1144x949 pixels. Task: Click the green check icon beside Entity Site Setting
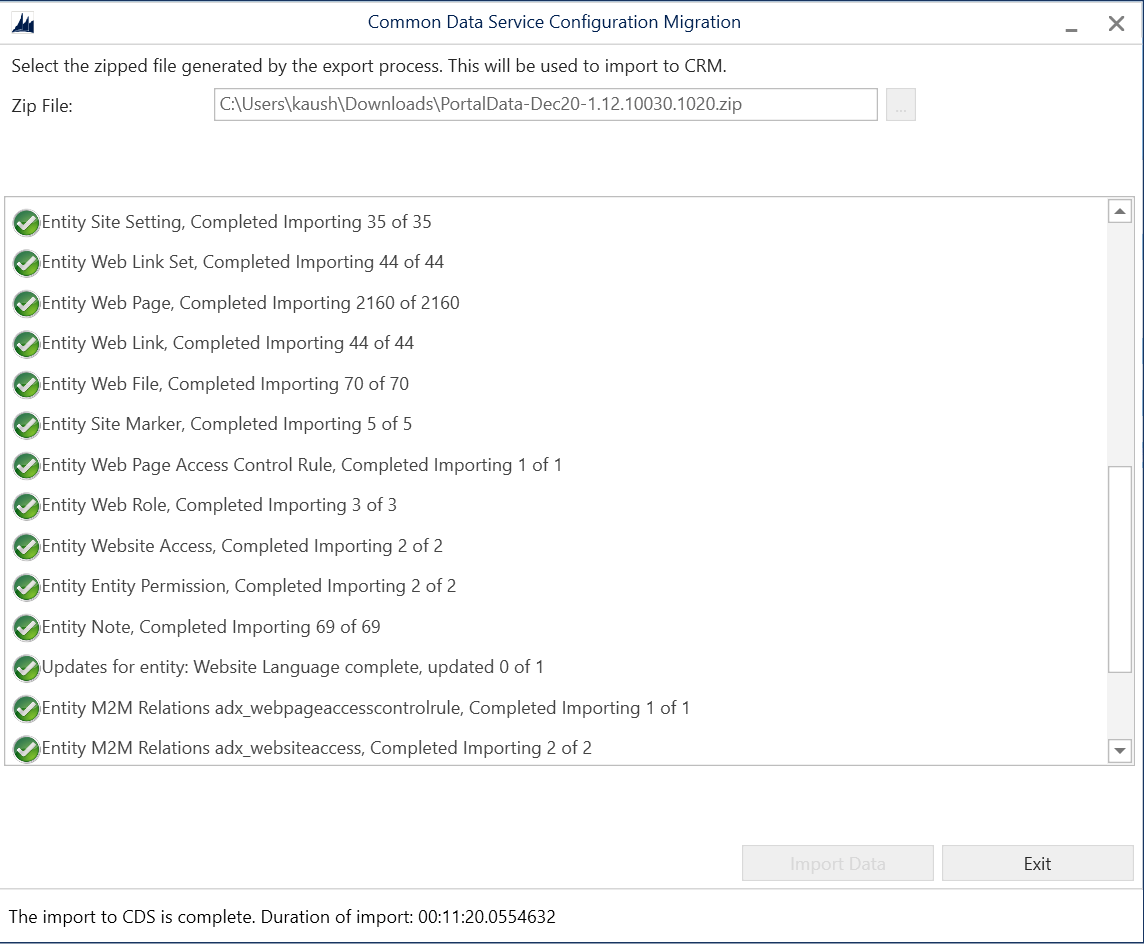tap(26, 222)
